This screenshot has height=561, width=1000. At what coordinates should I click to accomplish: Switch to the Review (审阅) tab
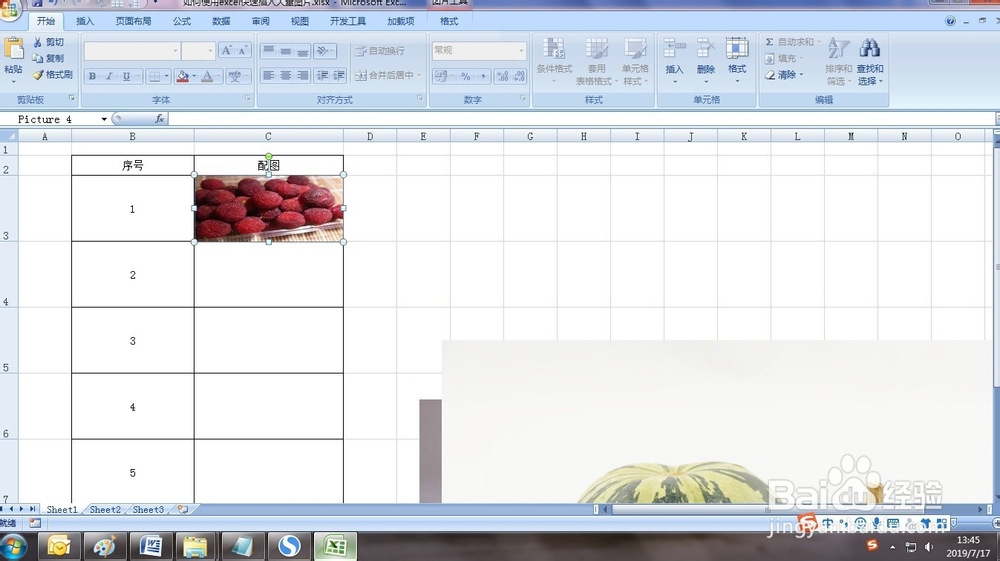(x=260, y=21)
